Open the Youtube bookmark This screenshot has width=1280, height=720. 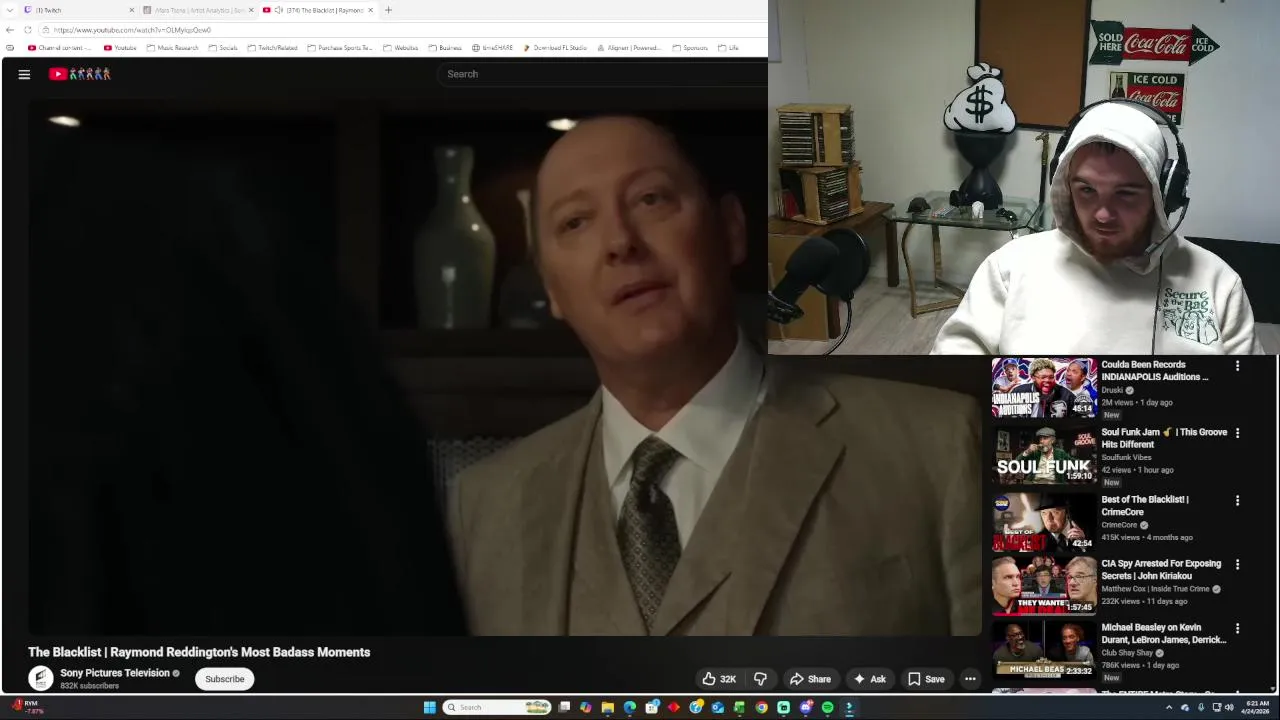[120, 48]
